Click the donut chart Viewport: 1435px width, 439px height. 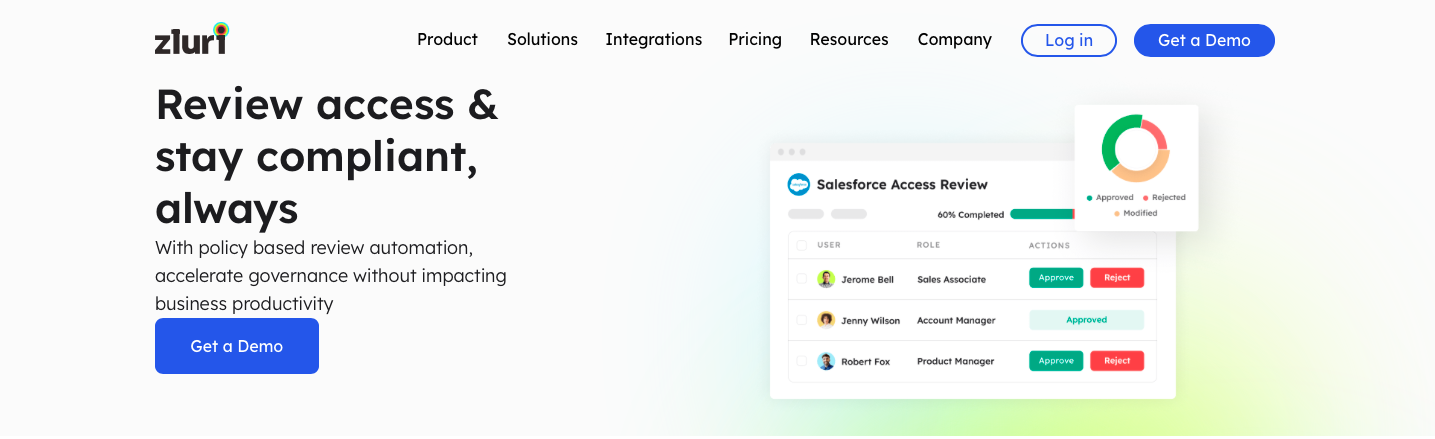(x=1136, y=148)
